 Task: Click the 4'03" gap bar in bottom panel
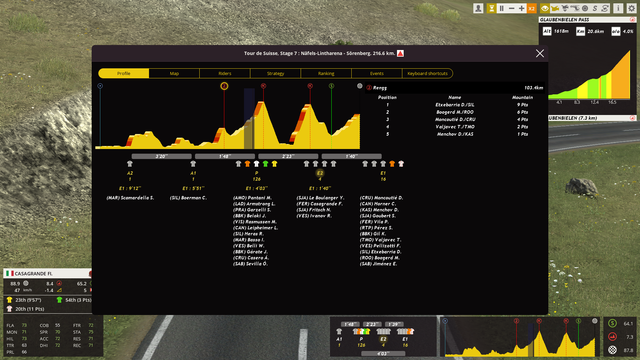tap(383, 353)
